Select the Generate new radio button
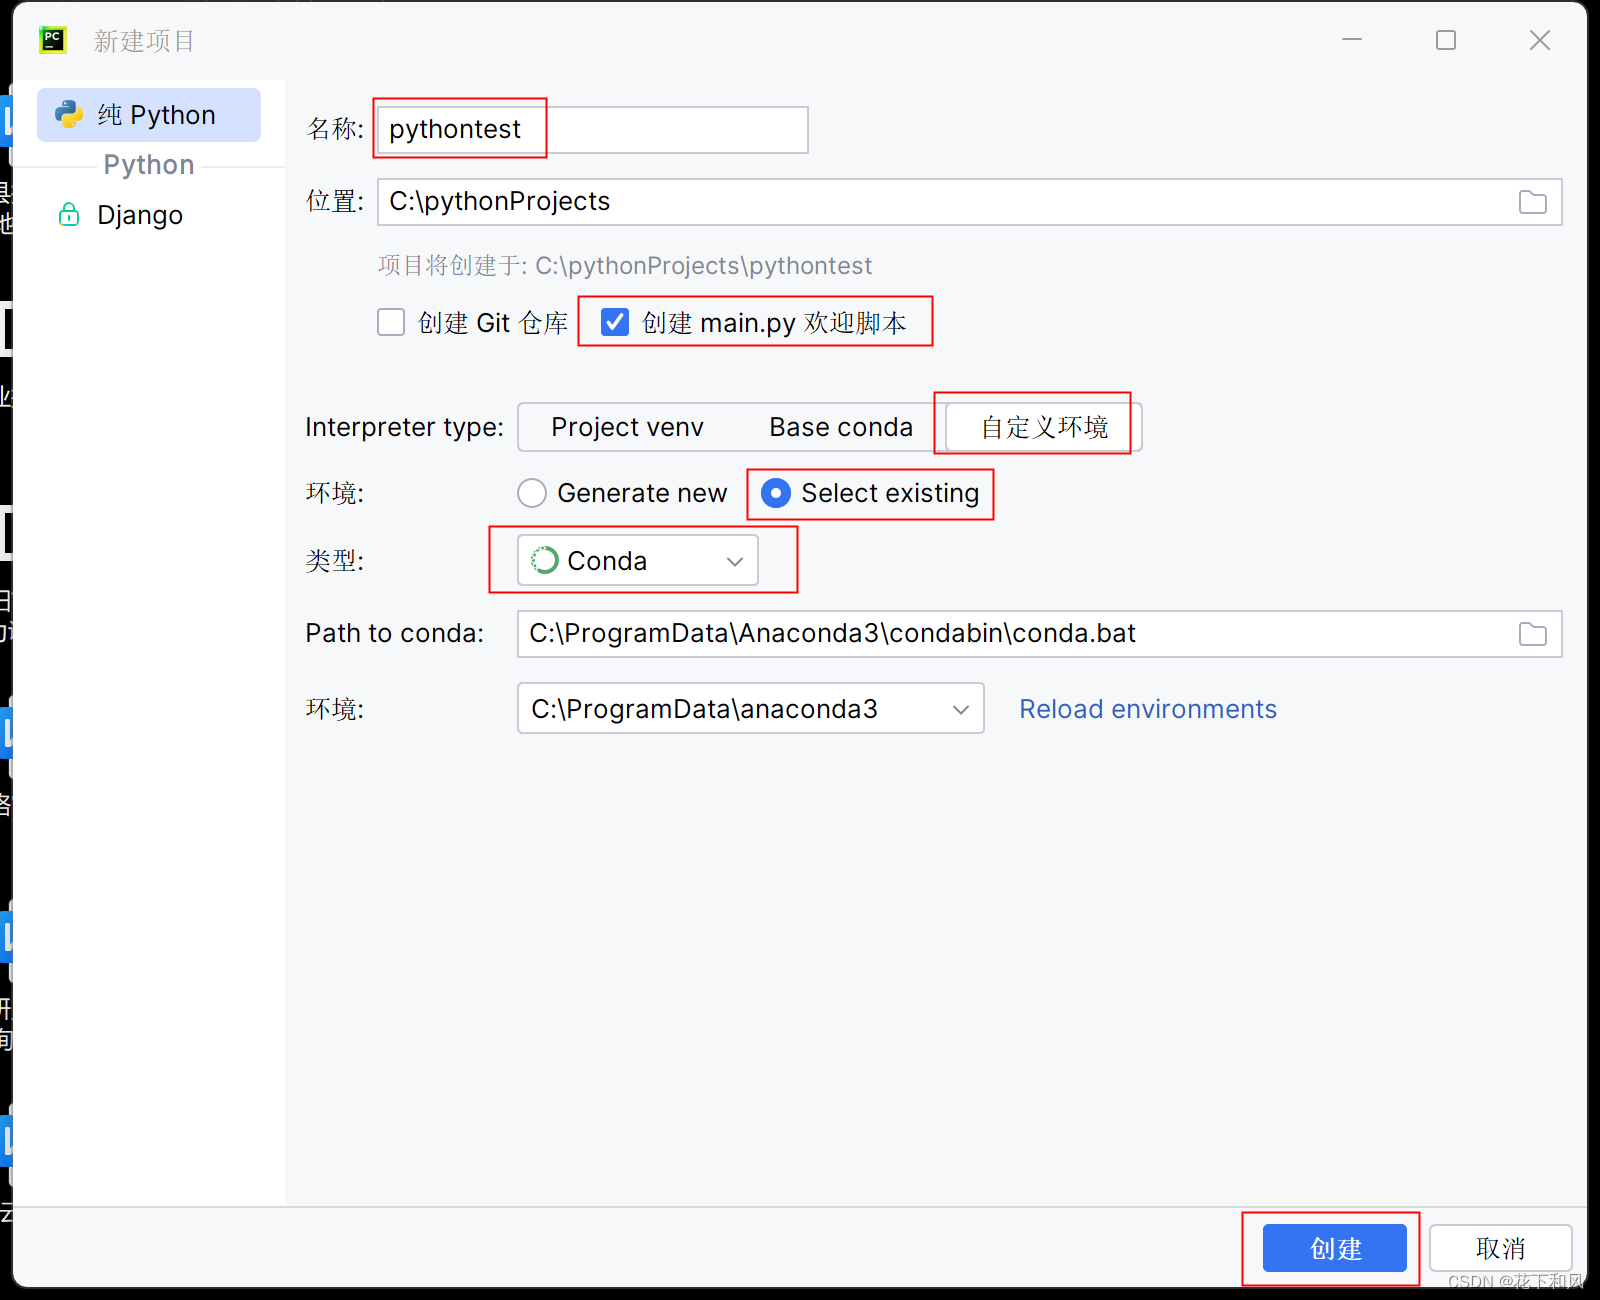Viewport: 1600px width, 1300px height. pyautogui.click(x=532, y=493)
